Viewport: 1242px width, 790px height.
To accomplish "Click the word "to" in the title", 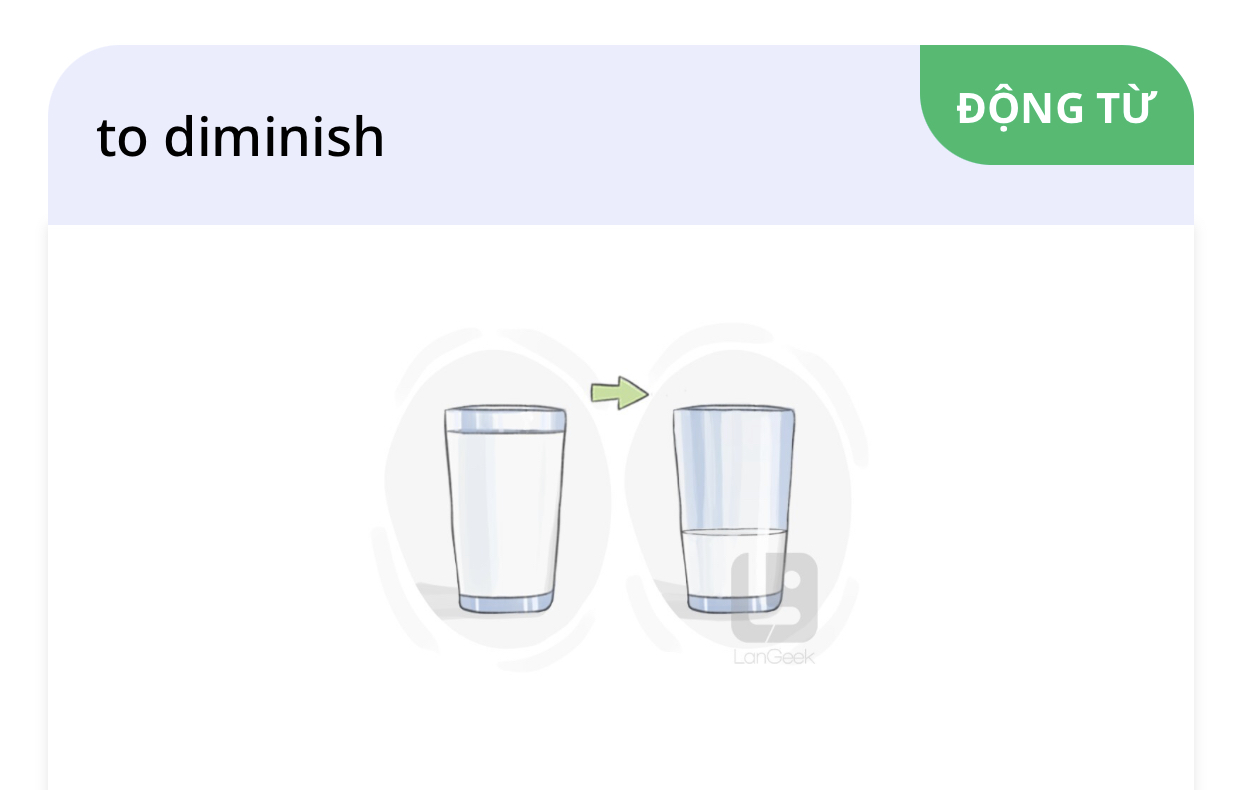I will 121,138.
